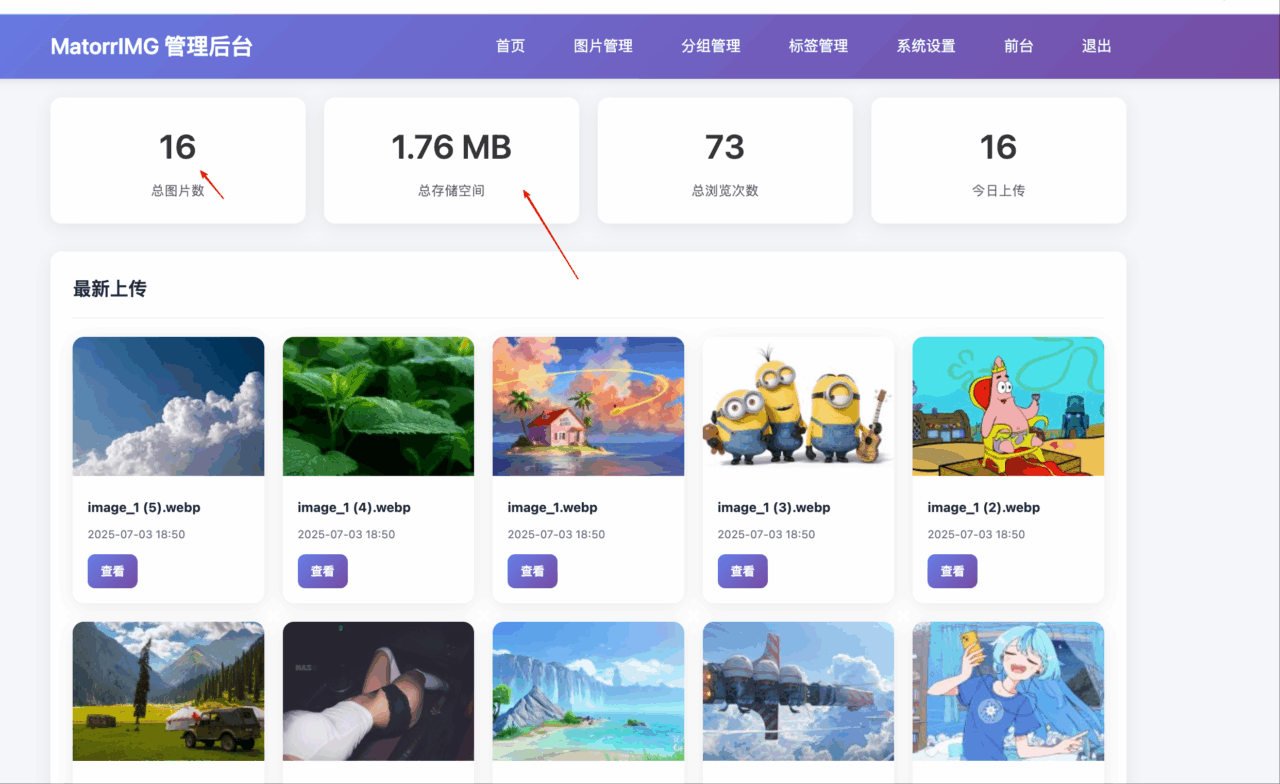Click 查看 for image_1 (3).webp
Image resolution: width=1280 pixels, height=784 pixels.
[742, 571]
